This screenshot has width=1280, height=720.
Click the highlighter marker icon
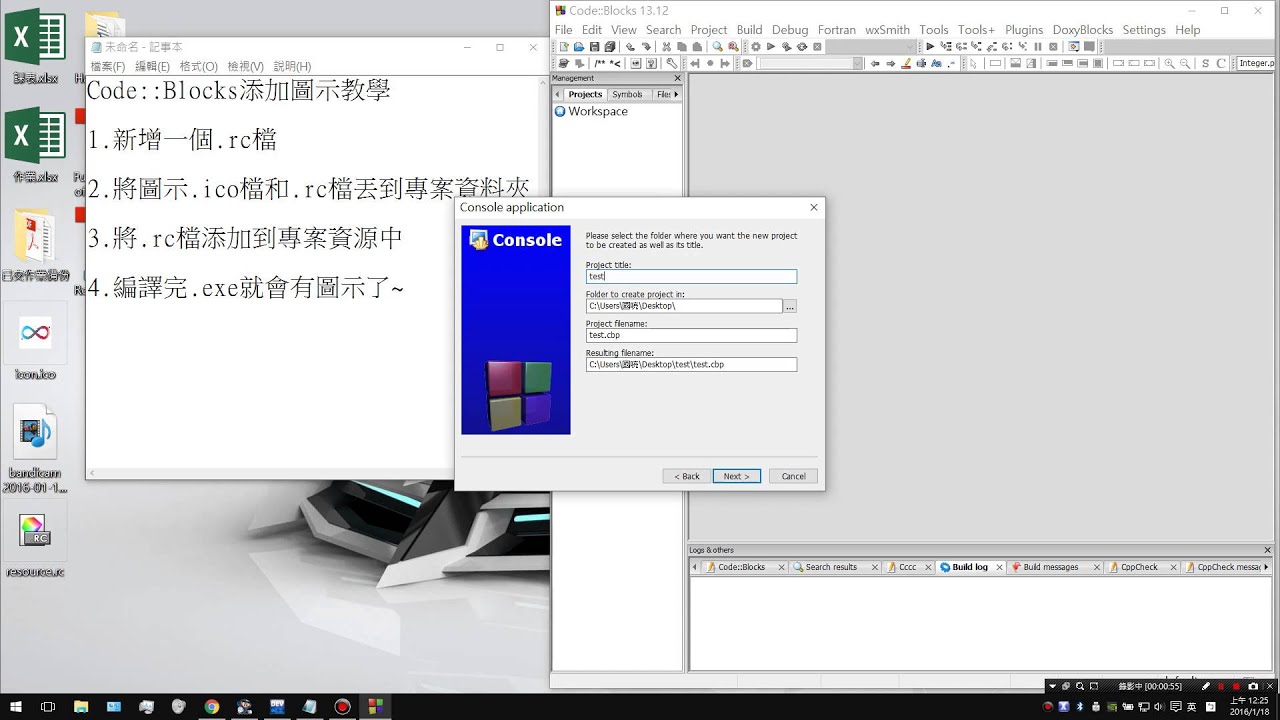tap(906, 63)
